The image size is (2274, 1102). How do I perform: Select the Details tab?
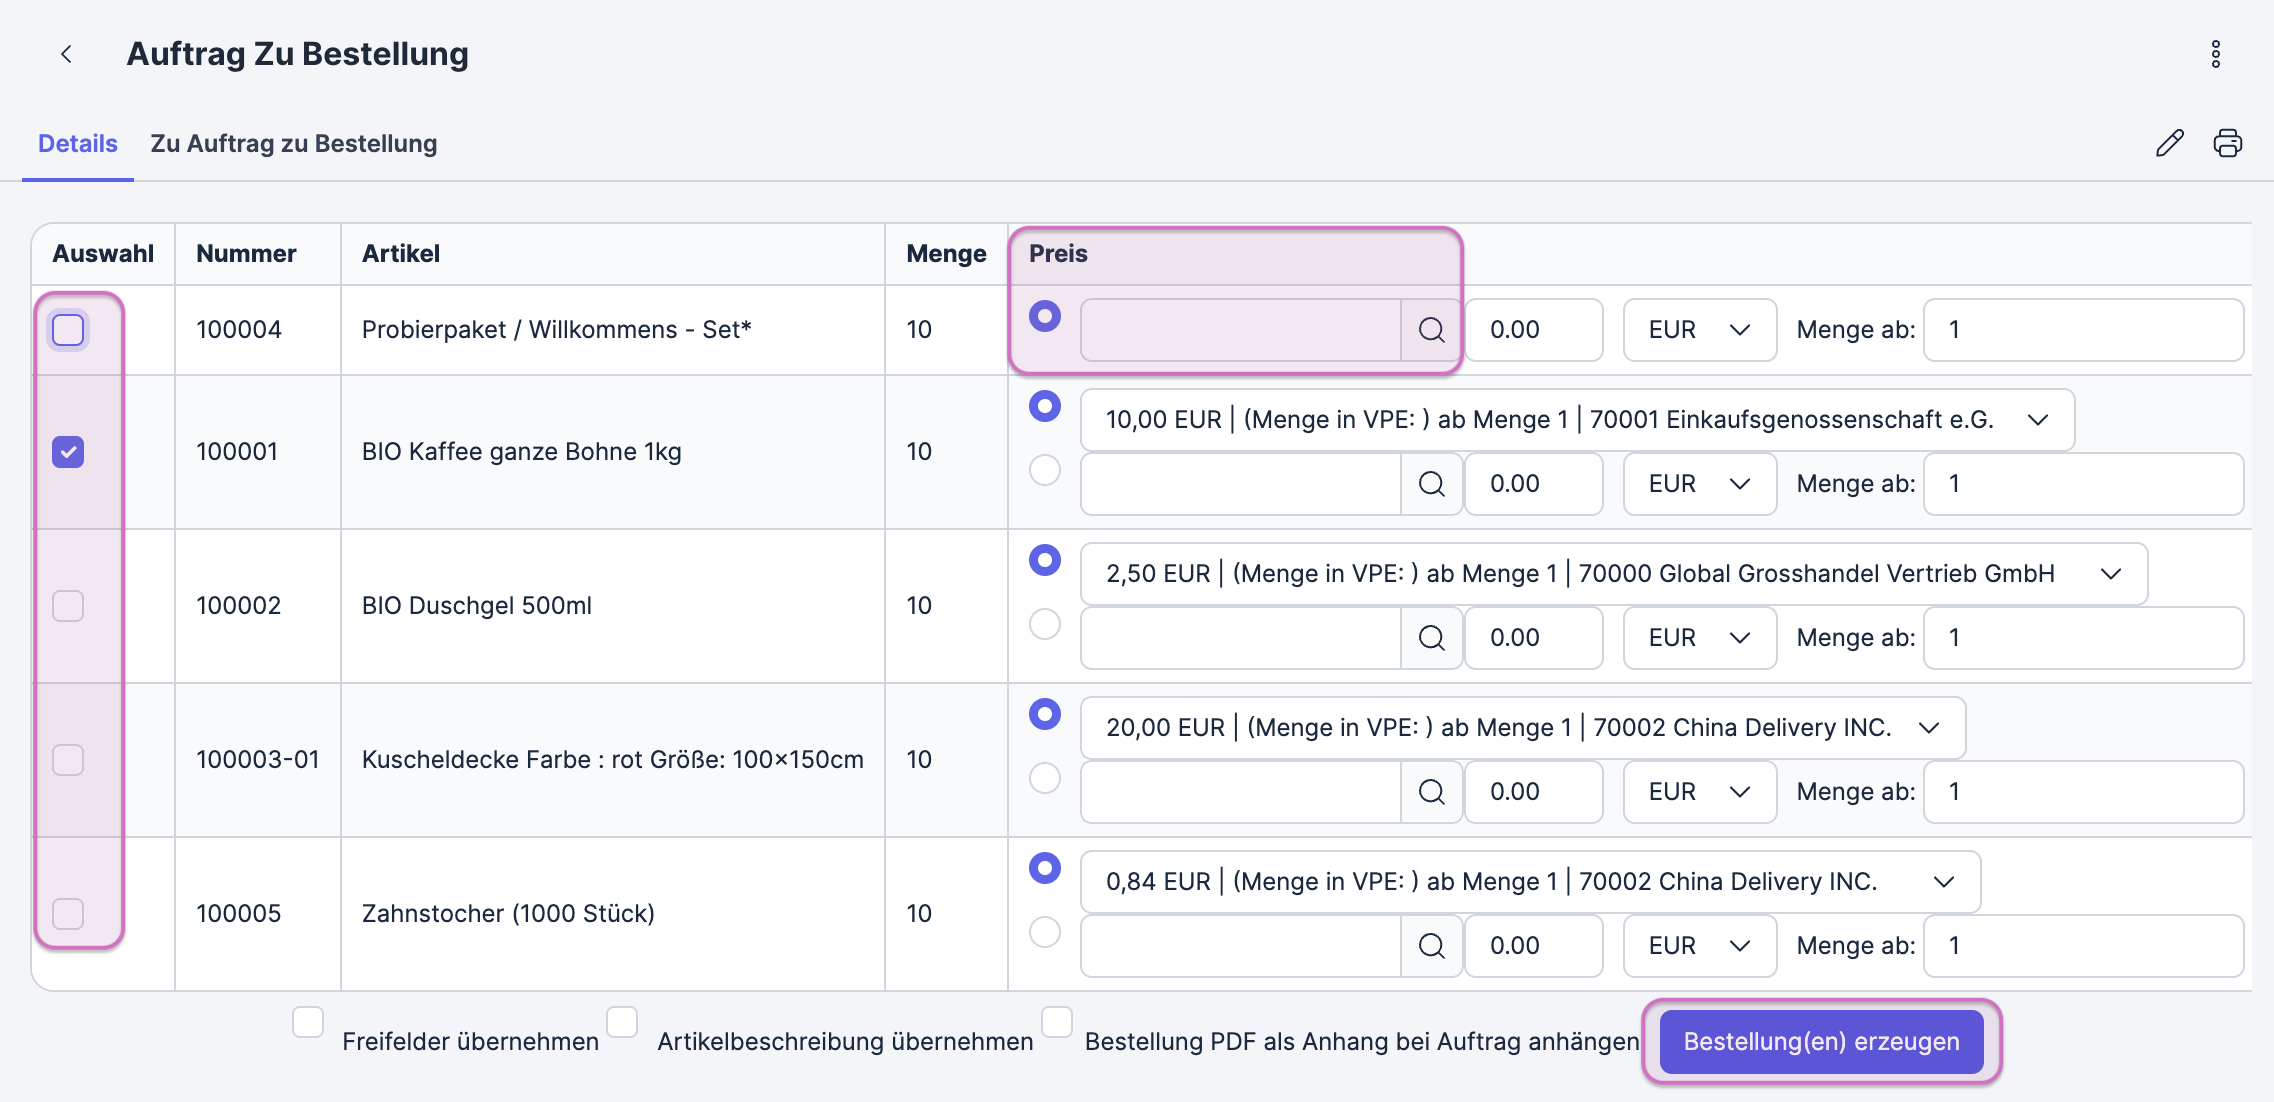point(78,144)
